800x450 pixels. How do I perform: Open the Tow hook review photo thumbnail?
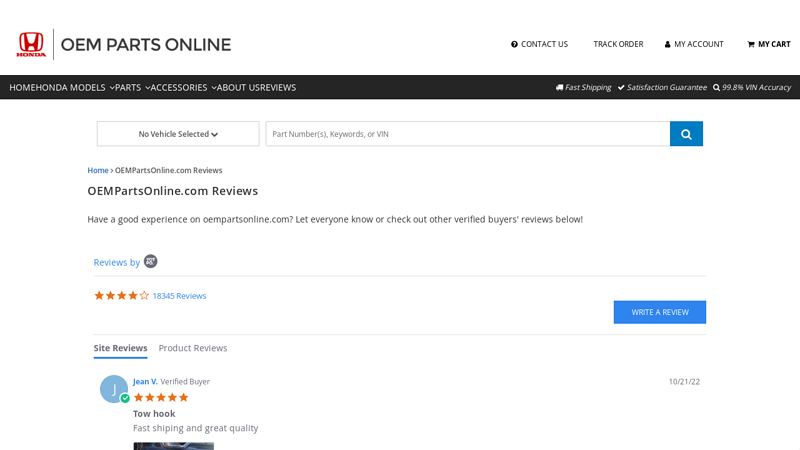tap(173, 446)
